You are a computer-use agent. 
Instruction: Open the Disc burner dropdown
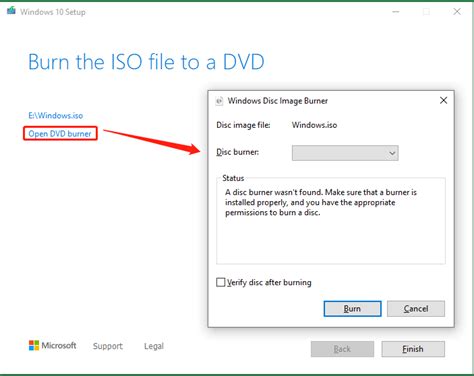click(345, 153)
